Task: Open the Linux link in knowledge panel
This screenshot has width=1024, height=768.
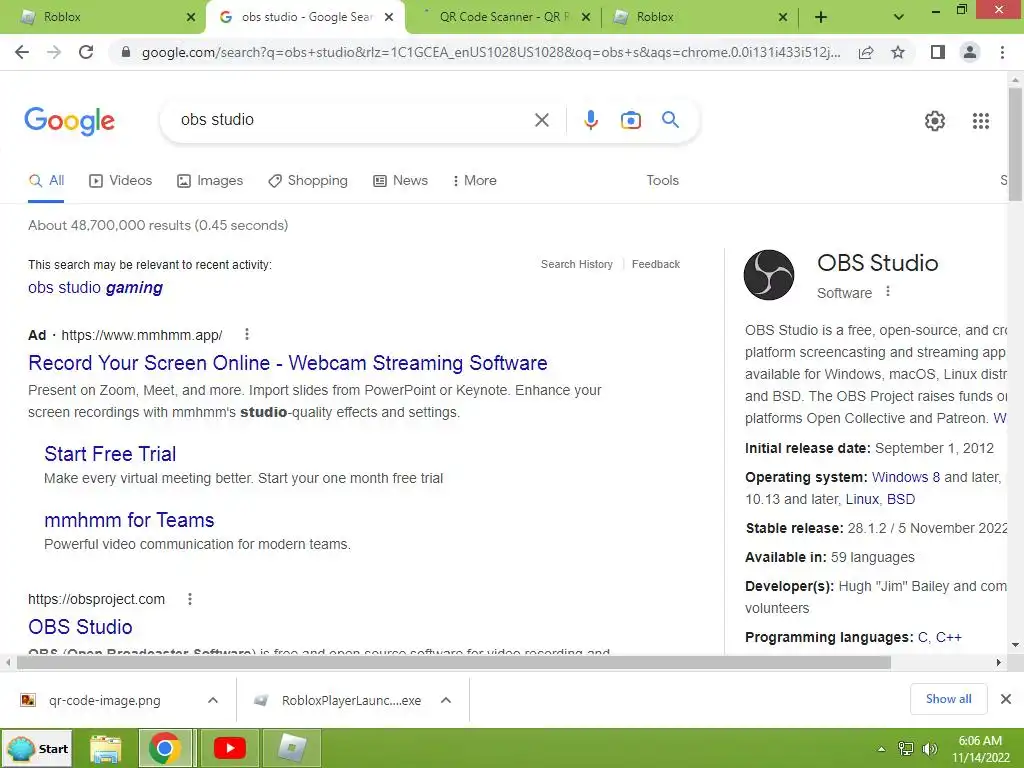Action: tap(862, 499)
